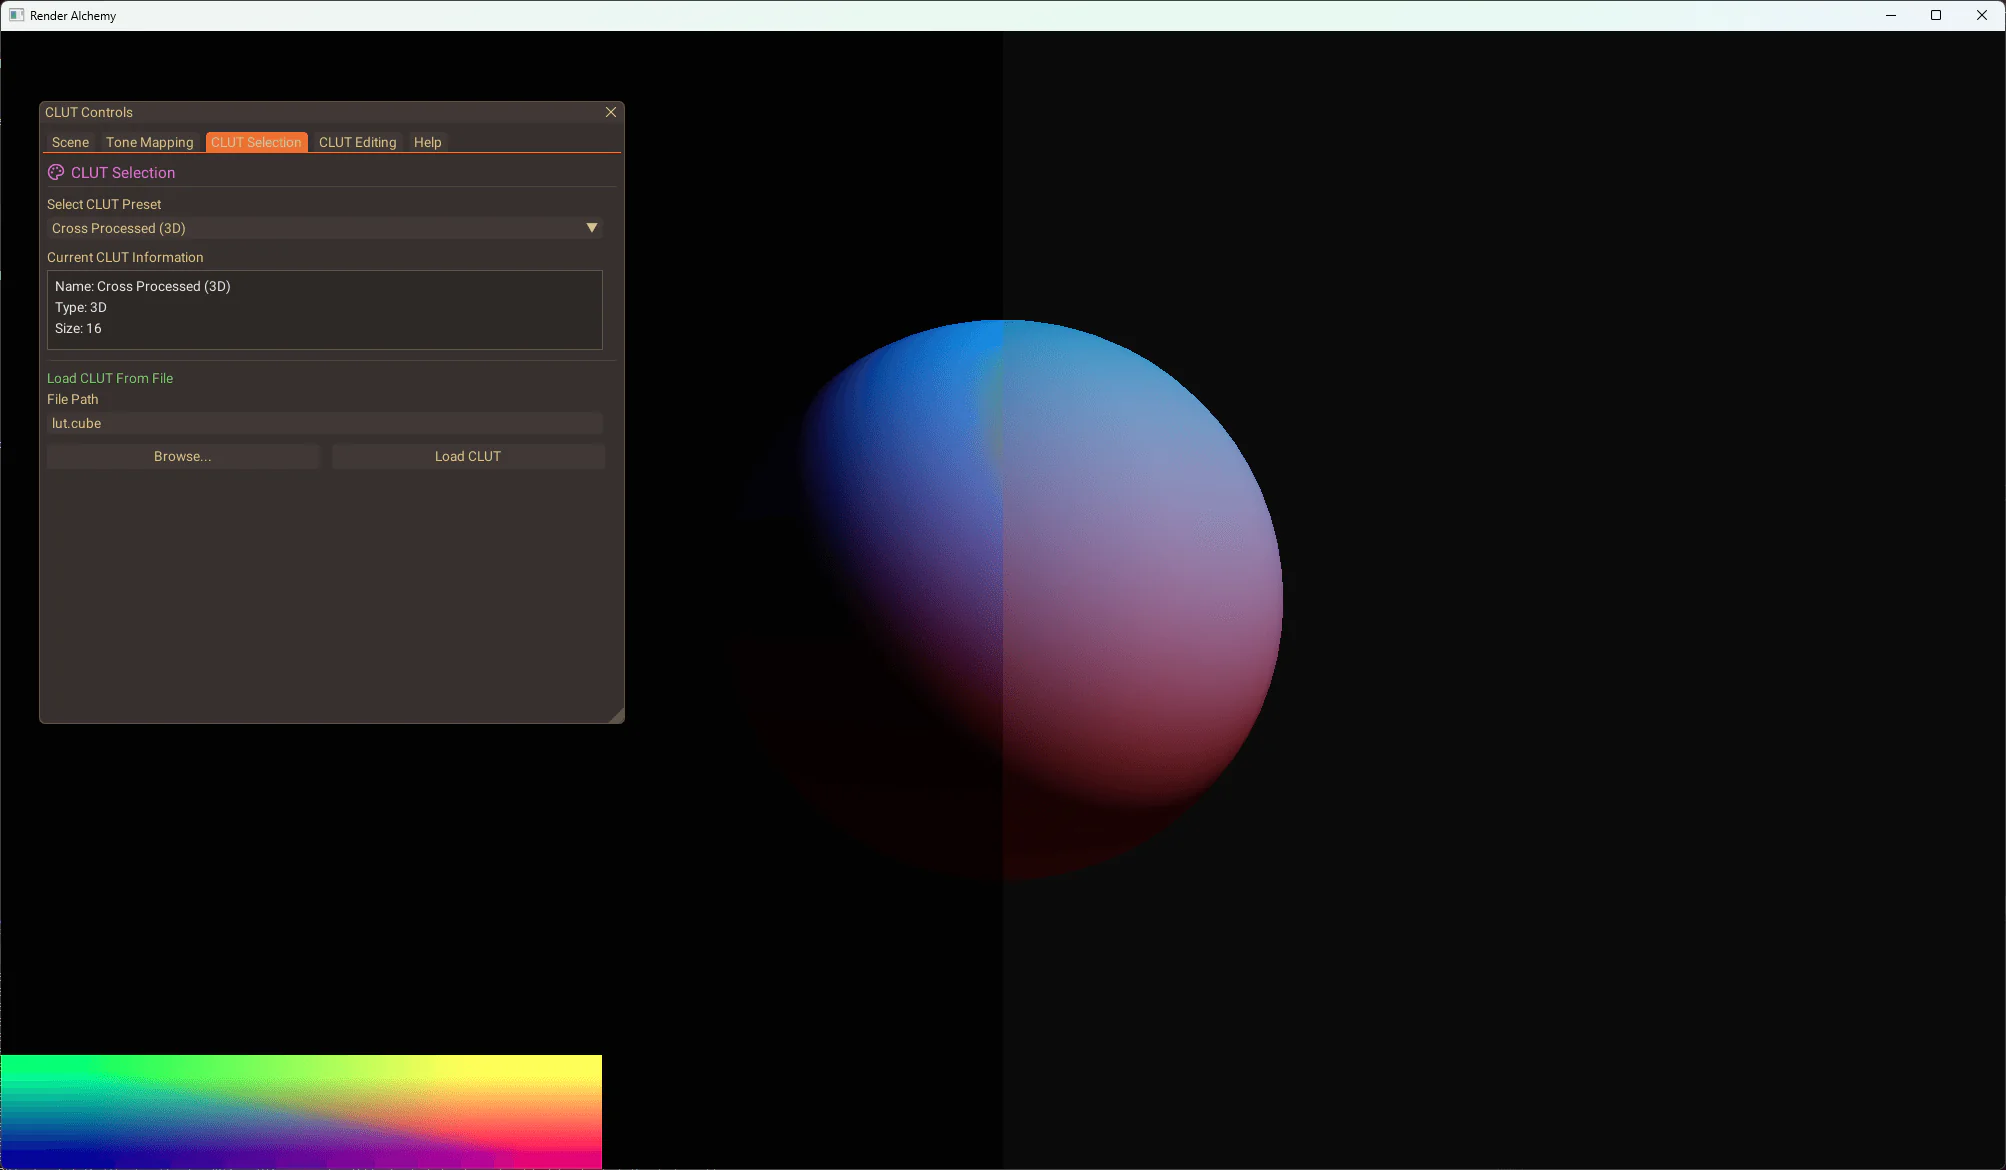This screenshot has width=2006, height=1170.
Task: Open the Tone Mapping tab
Action: click(x=148, y=142)
